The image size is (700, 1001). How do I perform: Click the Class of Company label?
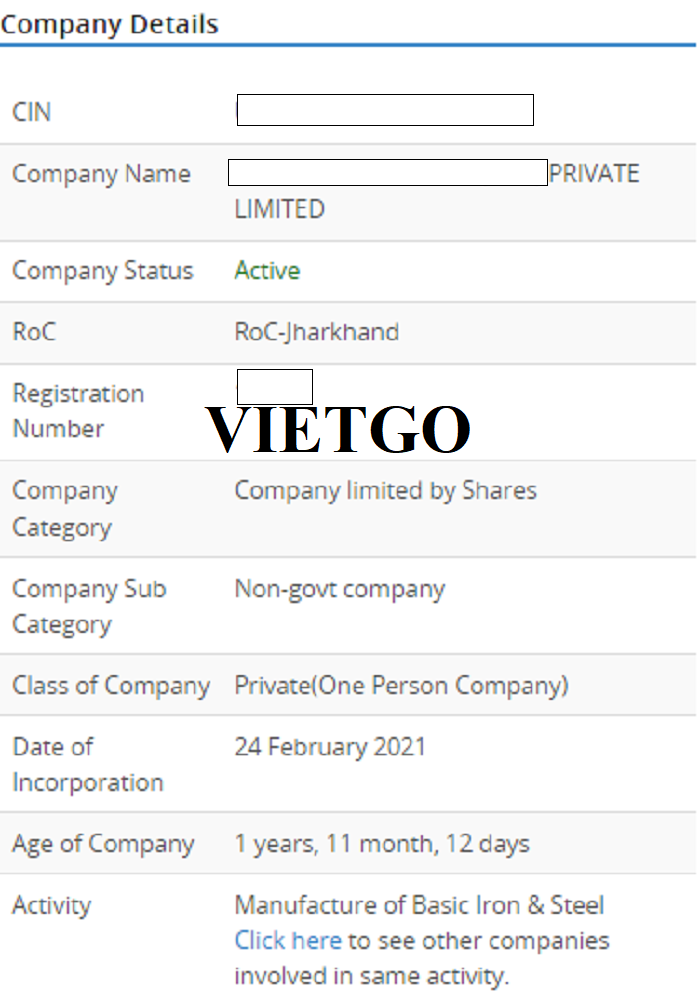(x=110, y=686)
